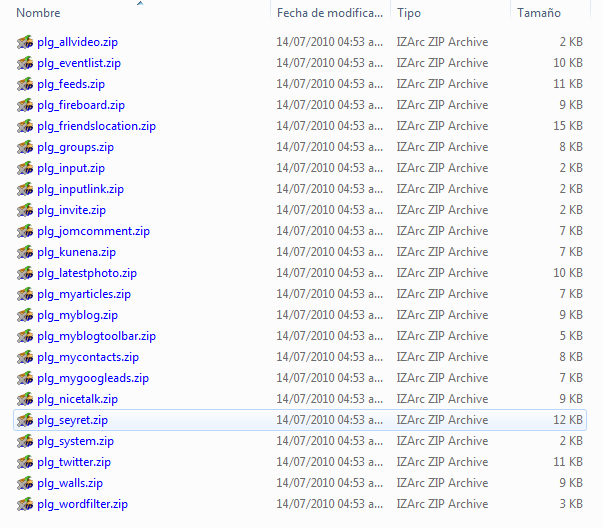Click the 3 KB size of plg_wordfilter.zip
The height and width of the screenshot is (528, 602).
pyautogui.click(x=571, y=504)
